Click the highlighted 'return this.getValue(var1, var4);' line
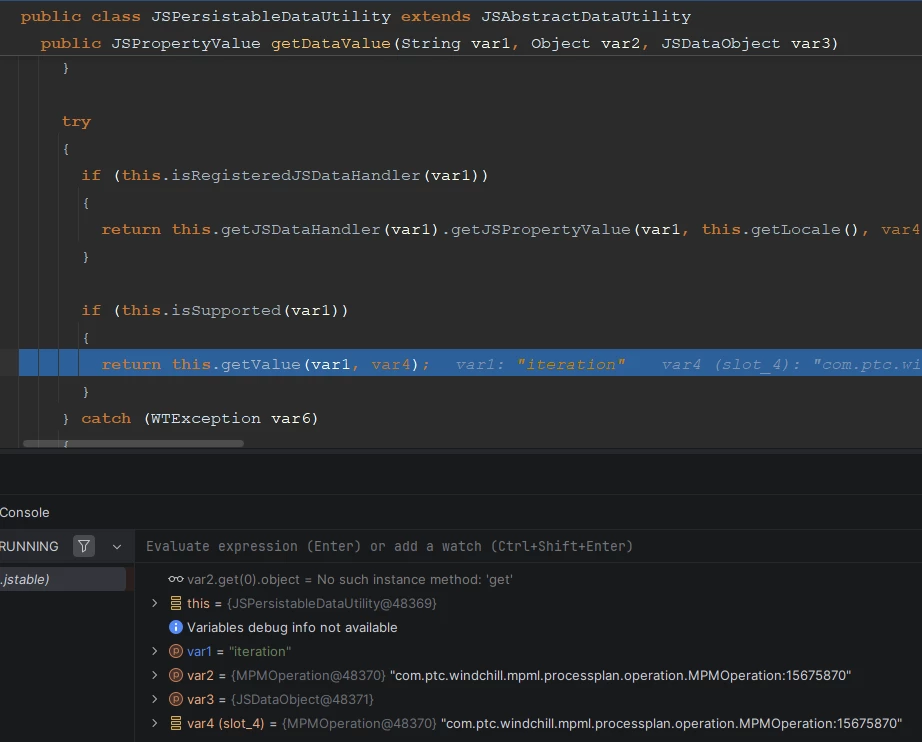 click(x=470, y=364)
